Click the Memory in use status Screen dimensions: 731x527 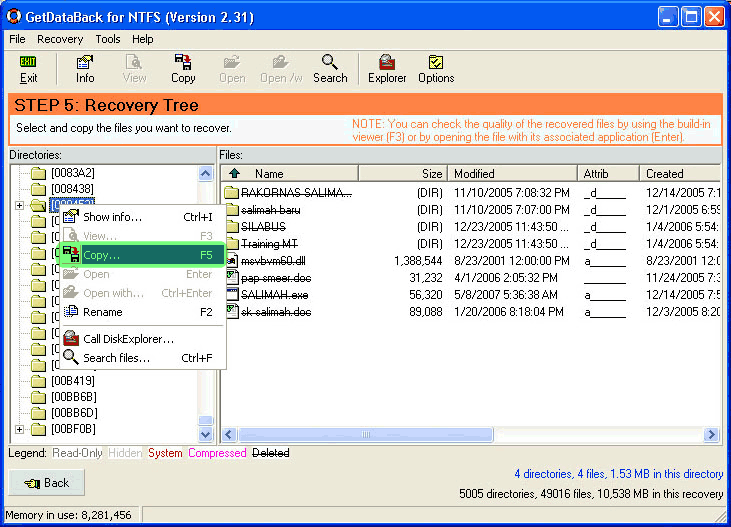point(69,515)
